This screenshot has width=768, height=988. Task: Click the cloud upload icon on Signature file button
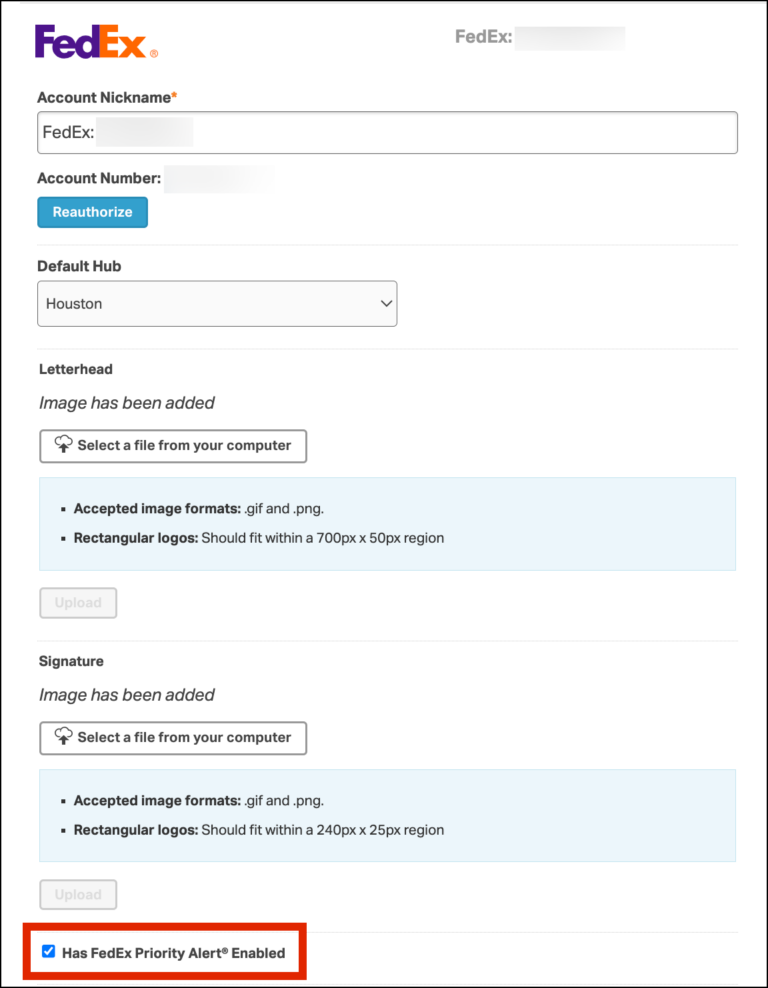pos(62,738)
